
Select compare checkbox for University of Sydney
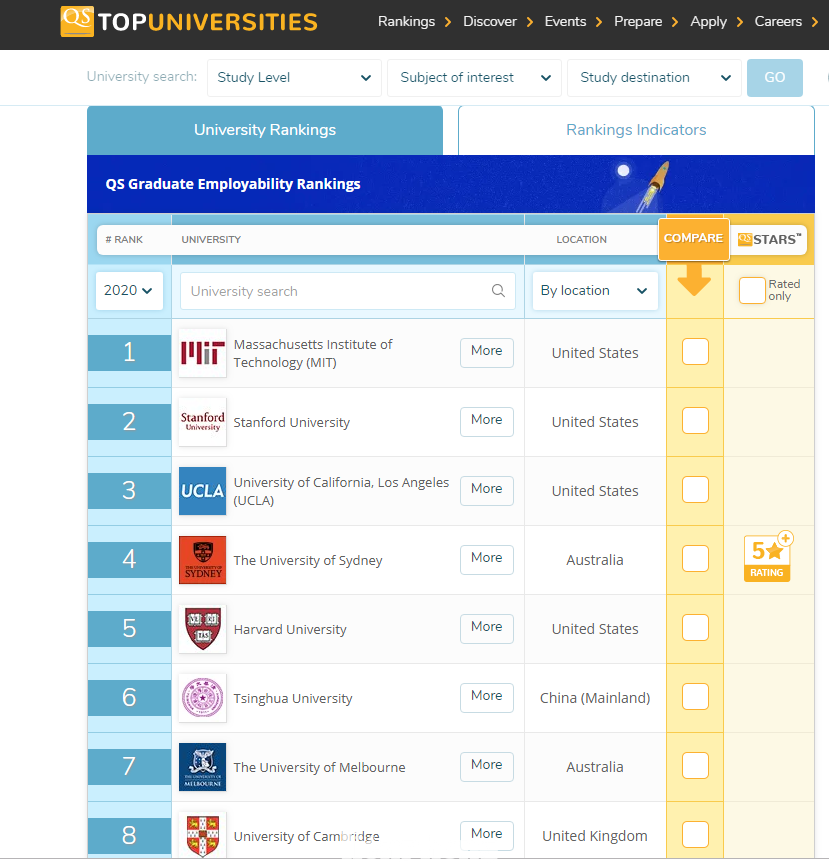click(x=695, y=559)
